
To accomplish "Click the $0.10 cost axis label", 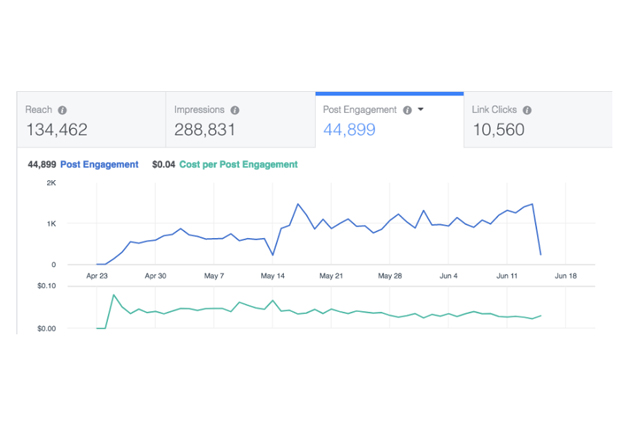I will pos(47,286).
